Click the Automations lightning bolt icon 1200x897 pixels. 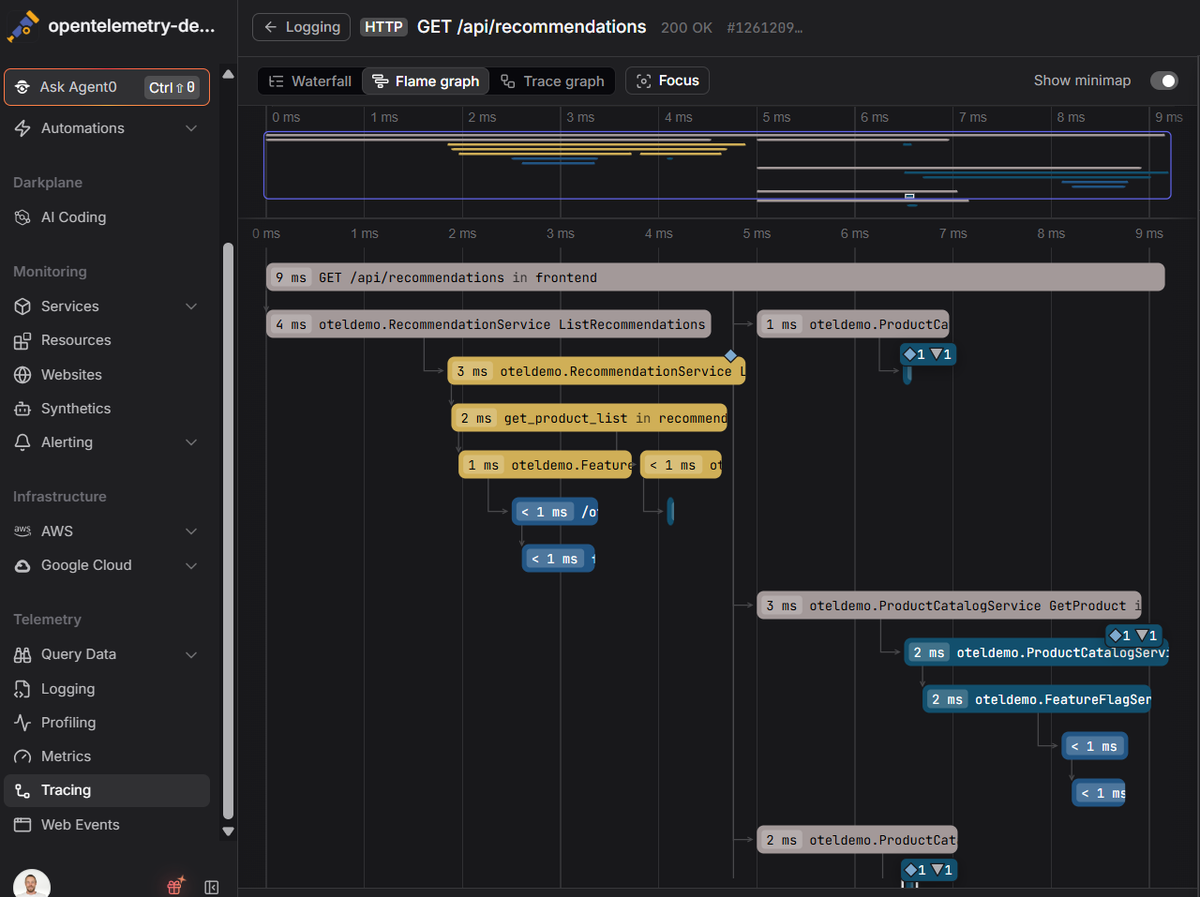23,128
